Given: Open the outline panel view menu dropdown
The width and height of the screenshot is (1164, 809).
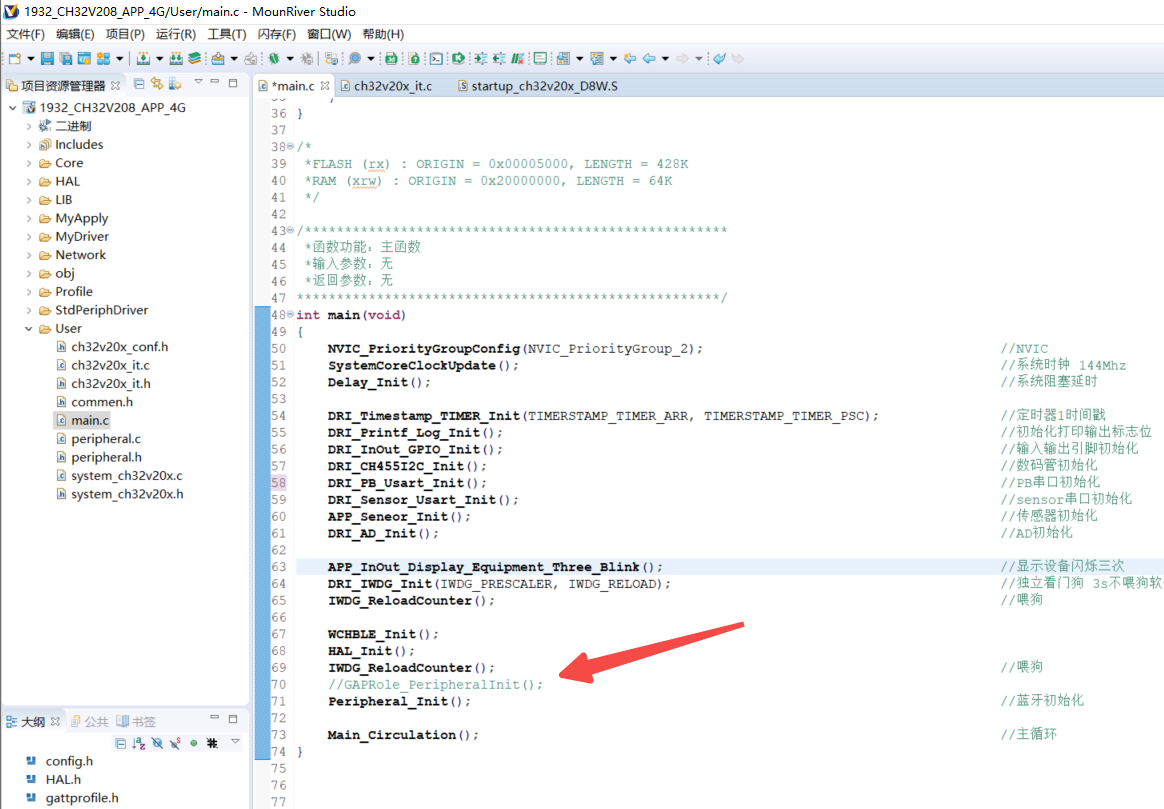Looking at the screenshot, I should click(x=236, y=743).
